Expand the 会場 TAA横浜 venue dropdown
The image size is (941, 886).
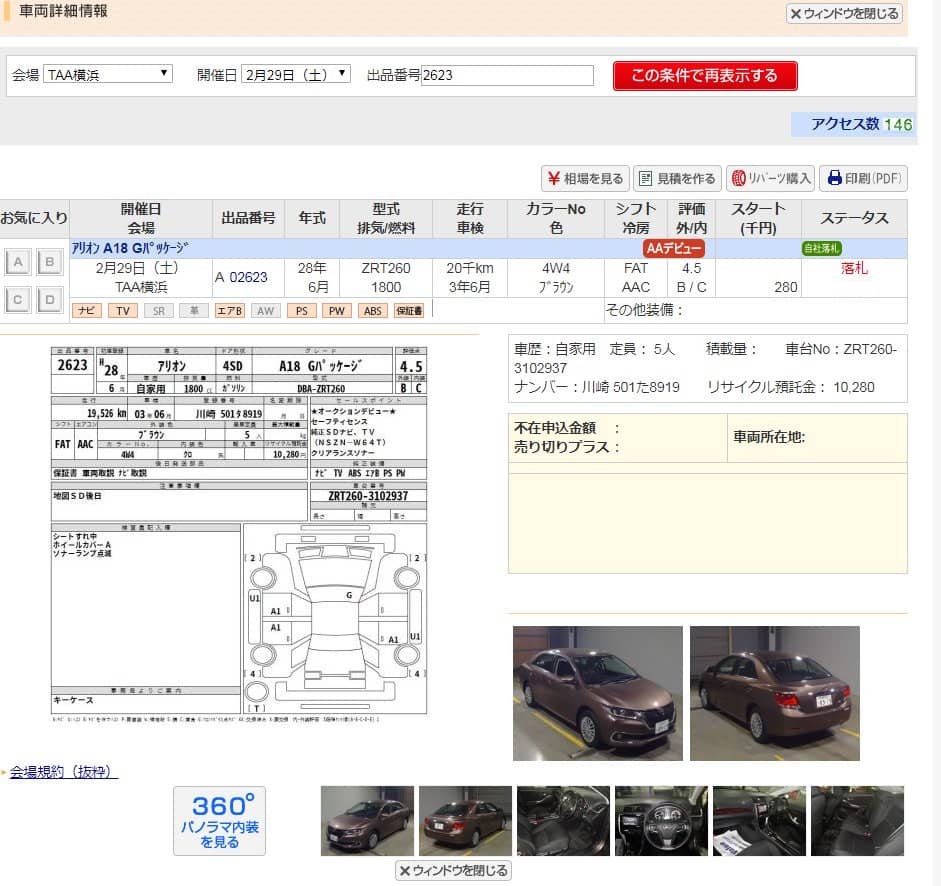click(108, 74)
